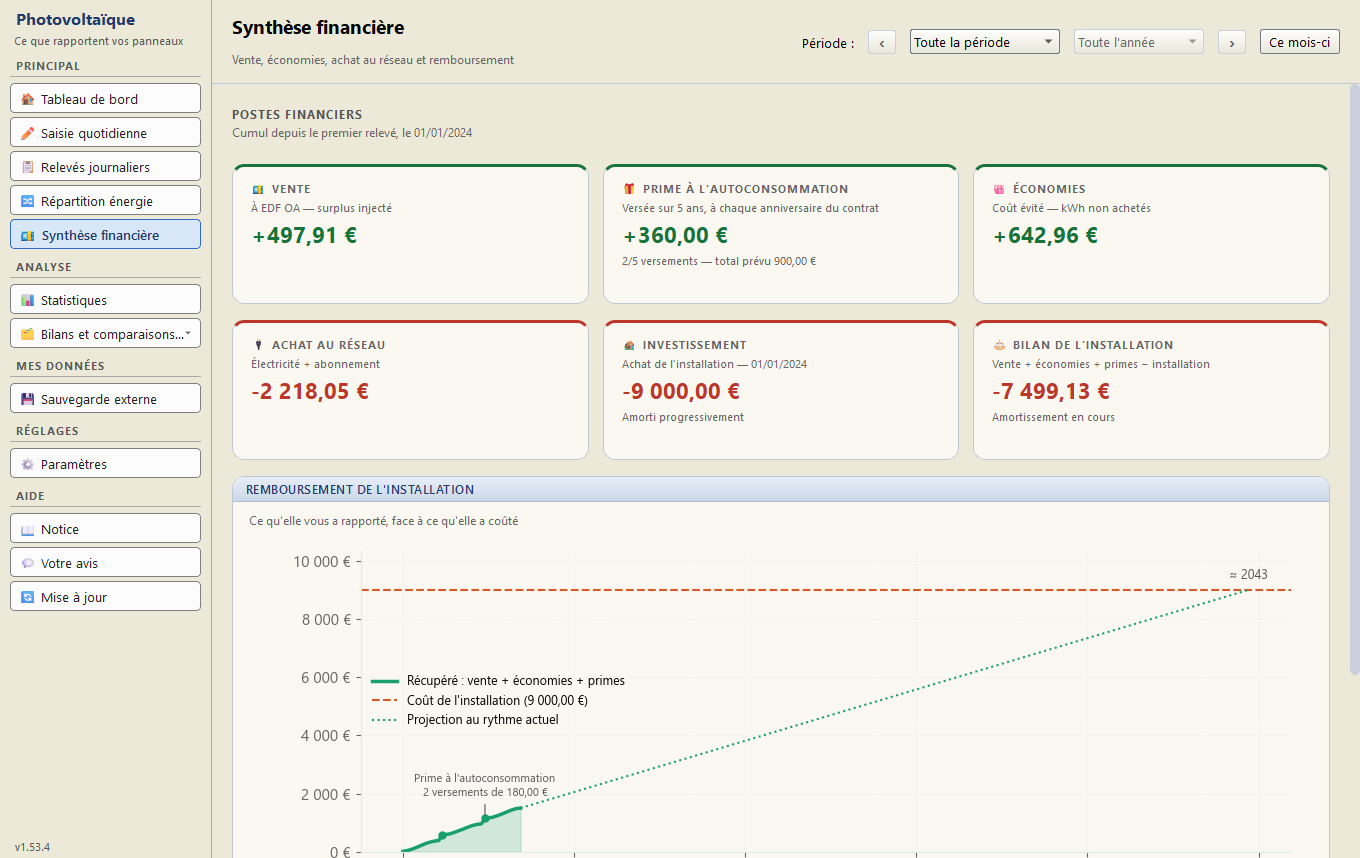Click the pencil icon of Saisie quotidienne
This screenshot has width=1360, height=858.
click(28, 133)
